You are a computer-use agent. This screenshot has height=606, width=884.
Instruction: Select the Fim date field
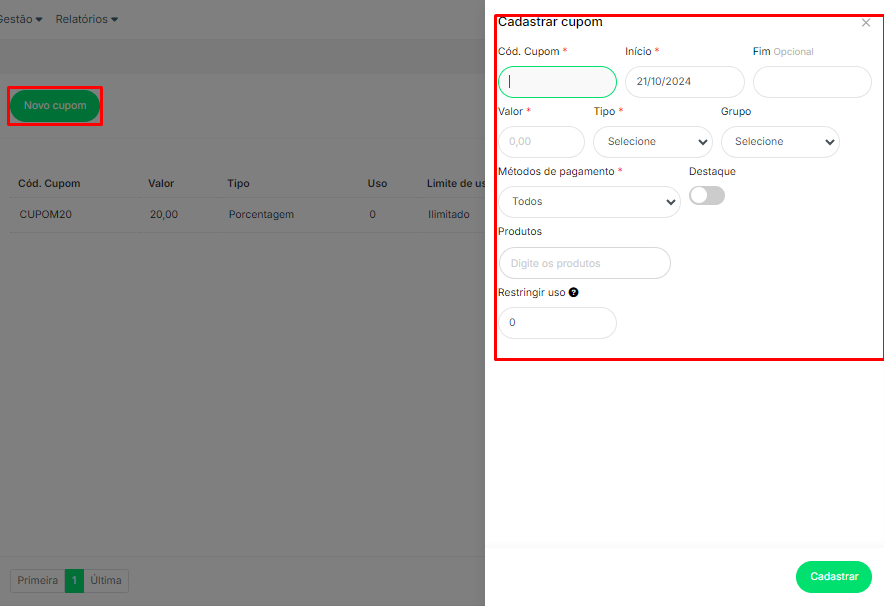811,82
